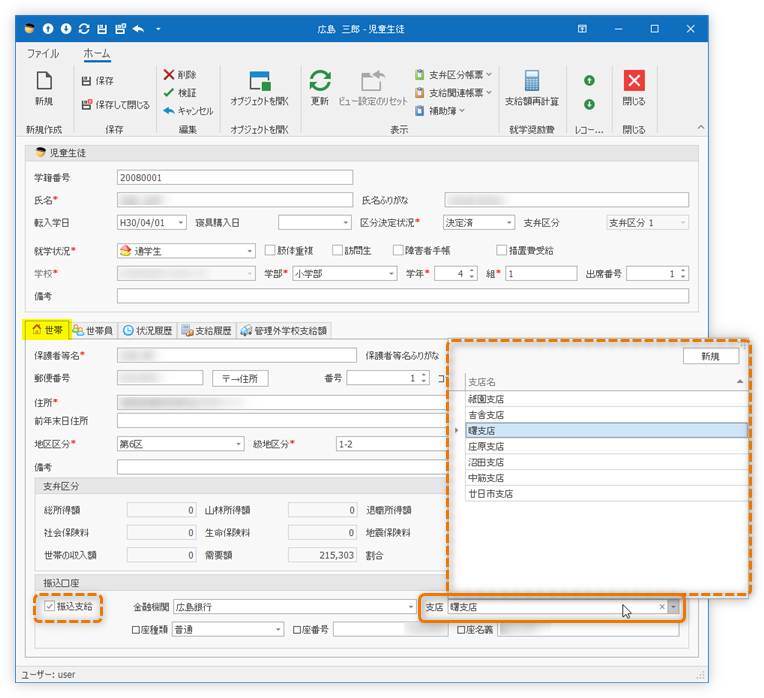Open the 支弁区分帳票 menu
The image size is (764, 698).
pos(453,75)
